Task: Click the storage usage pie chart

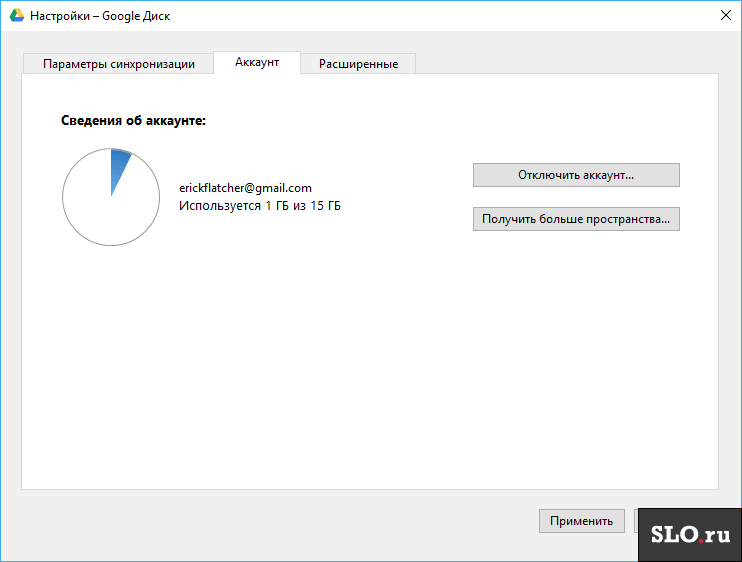Action: pos(111,197)
